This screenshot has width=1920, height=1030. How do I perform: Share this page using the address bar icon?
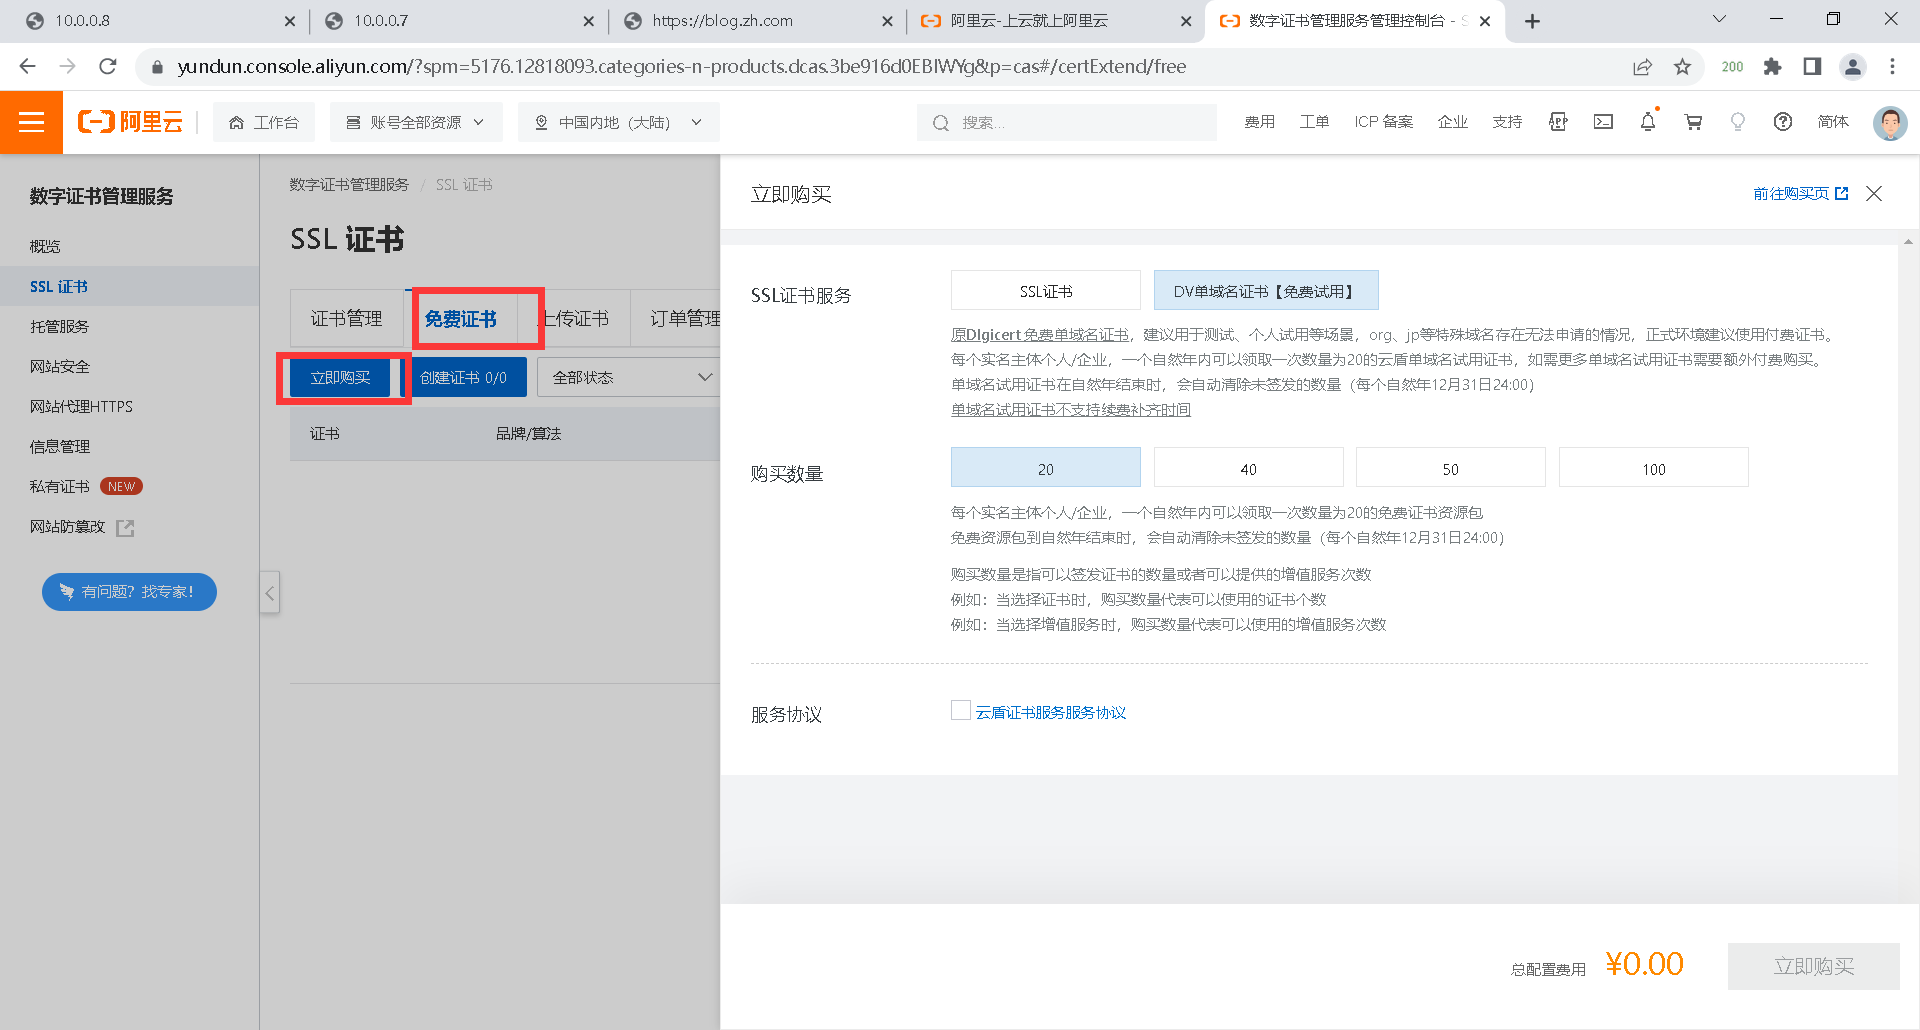[x=1642, y=66]
